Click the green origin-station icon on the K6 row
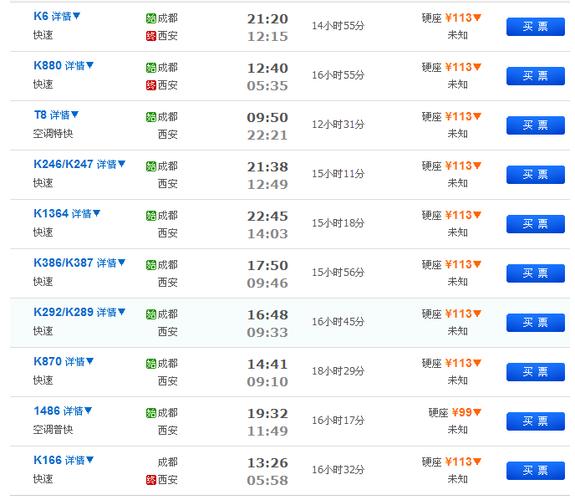The height and width of the screenshot is (500, 575). [x=151, y=18]
